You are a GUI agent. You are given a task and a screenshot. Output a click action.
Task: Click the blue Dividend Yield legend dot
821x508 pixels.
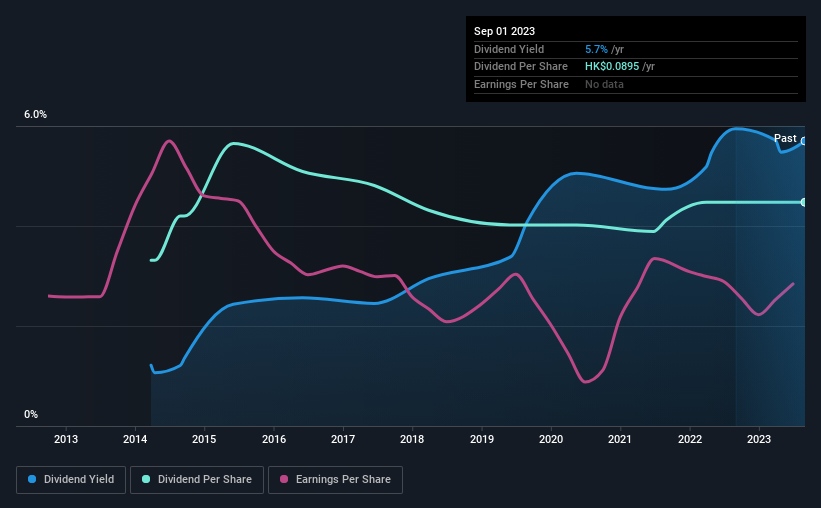point(32,479)
